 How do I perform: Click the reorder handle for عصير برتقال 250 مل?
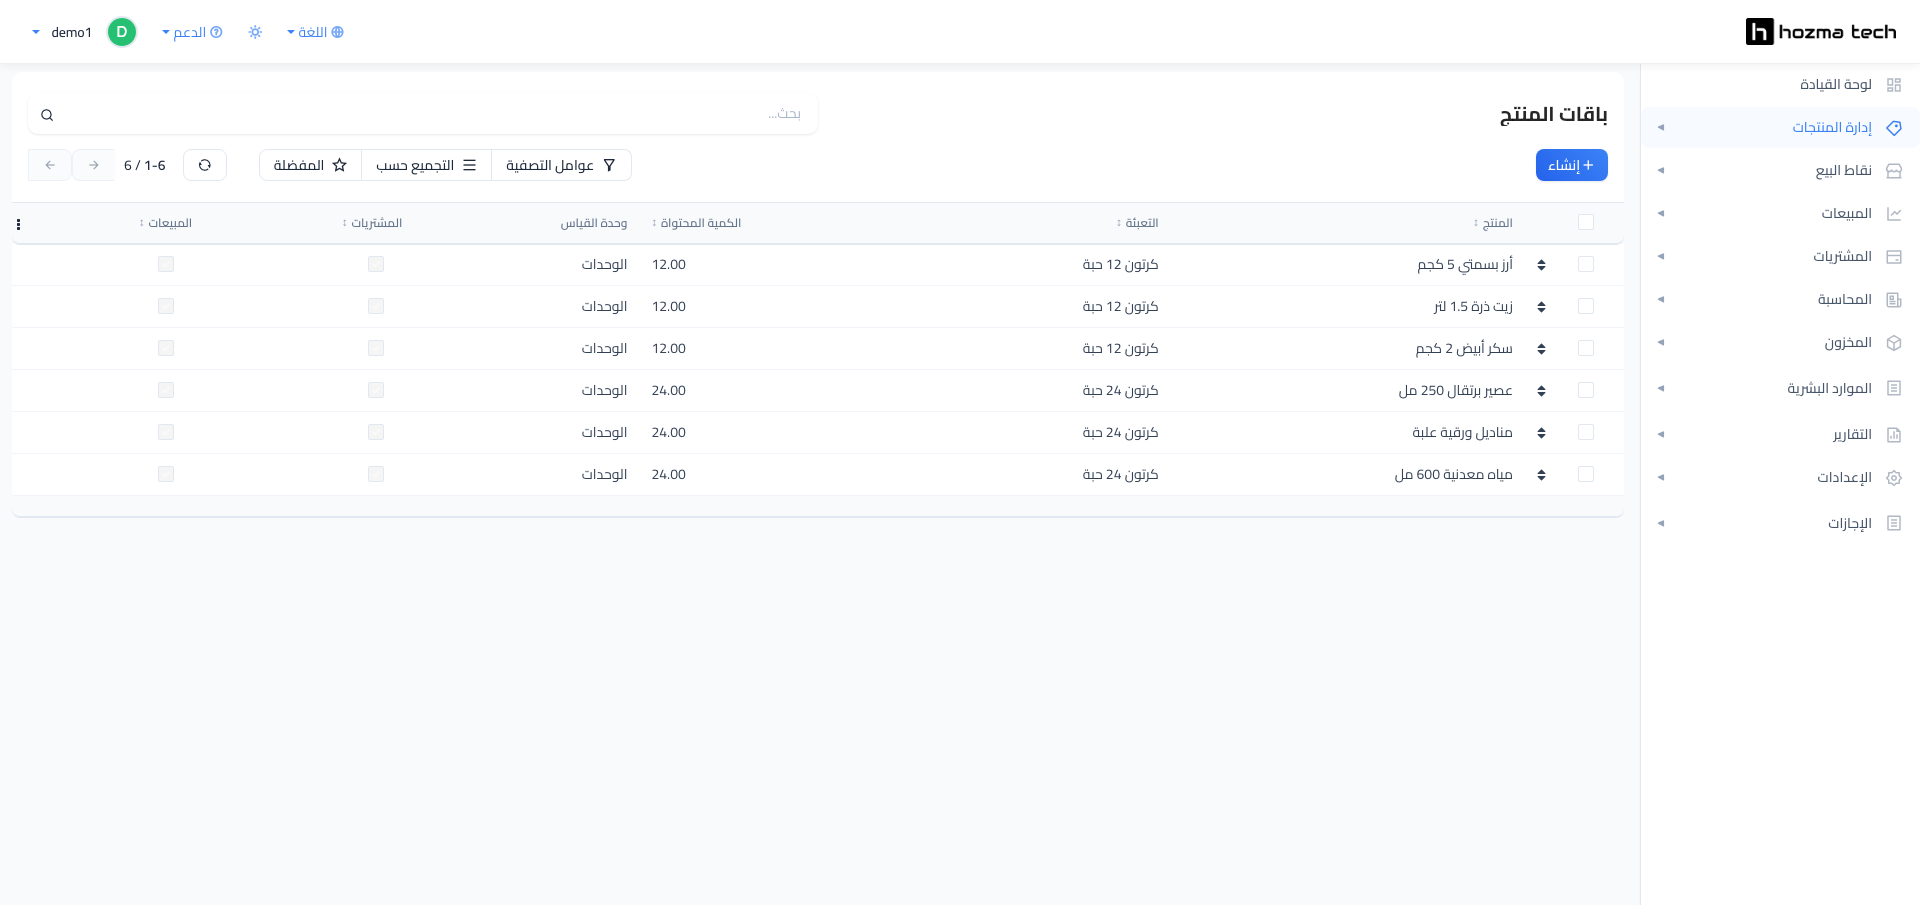coord(1541,391)
